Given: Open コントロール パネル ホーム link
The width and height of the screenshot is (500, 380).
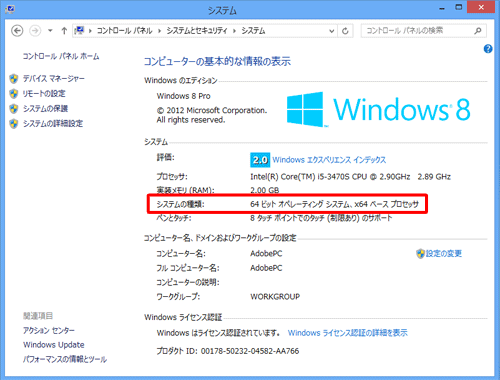Looking at the screenshot, I should (x=61, y=56).
